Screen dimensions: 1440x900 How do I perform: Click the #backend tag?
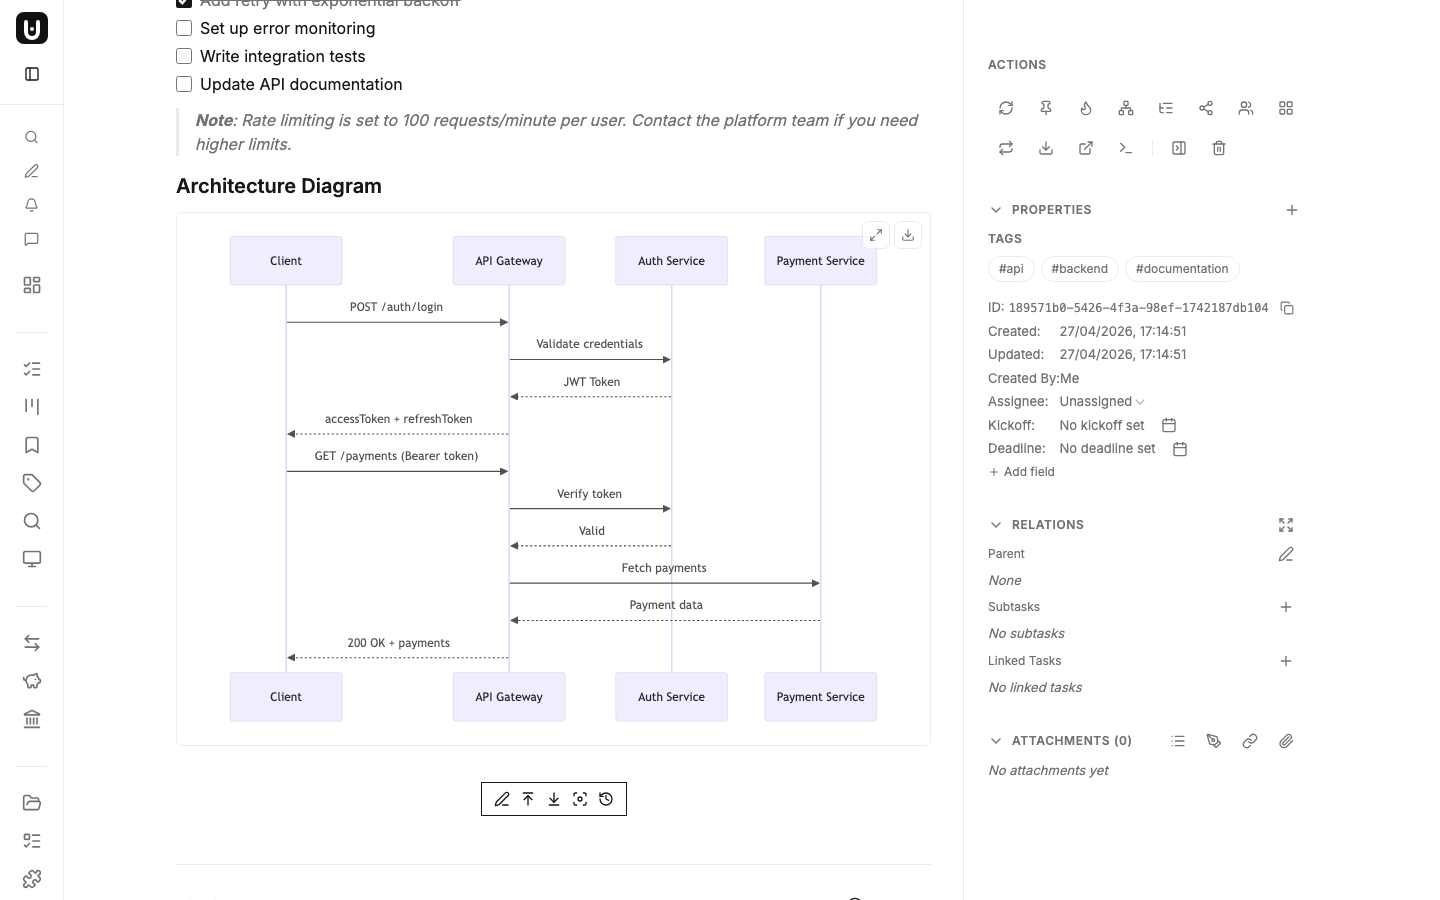point(1080,269)
